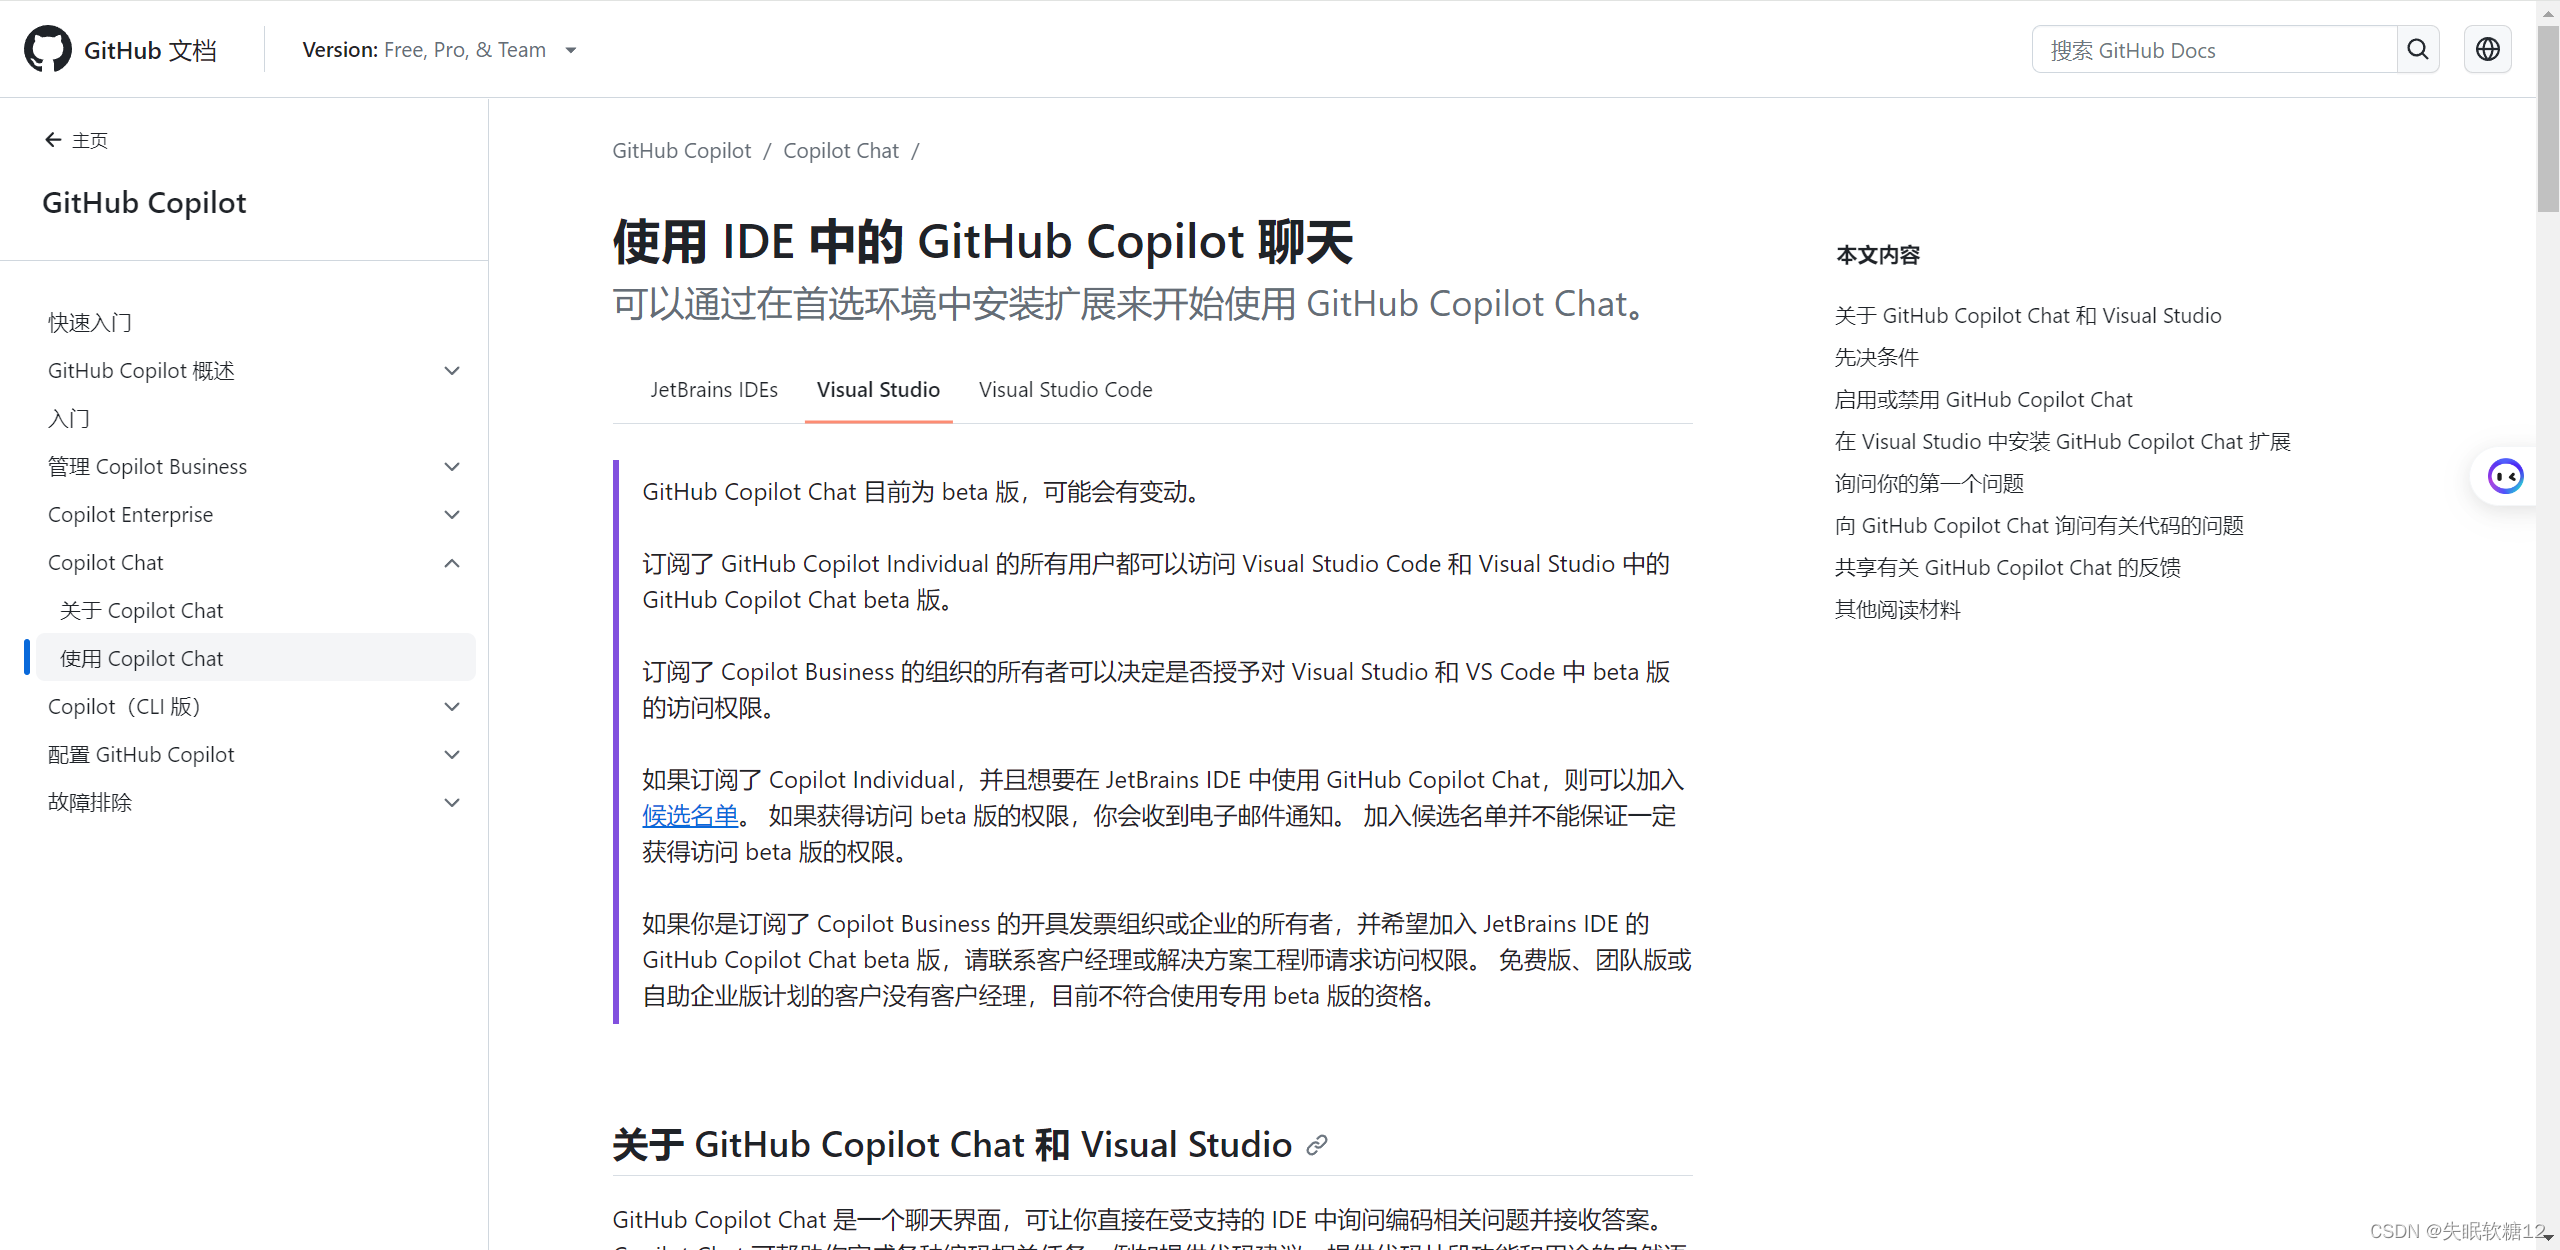Image resolution: width=2560 pixels, height=1250 pixels.
Task: Open the floating chatbot assistant icon
Action: pyautogui.click(x=2505, y=476)
